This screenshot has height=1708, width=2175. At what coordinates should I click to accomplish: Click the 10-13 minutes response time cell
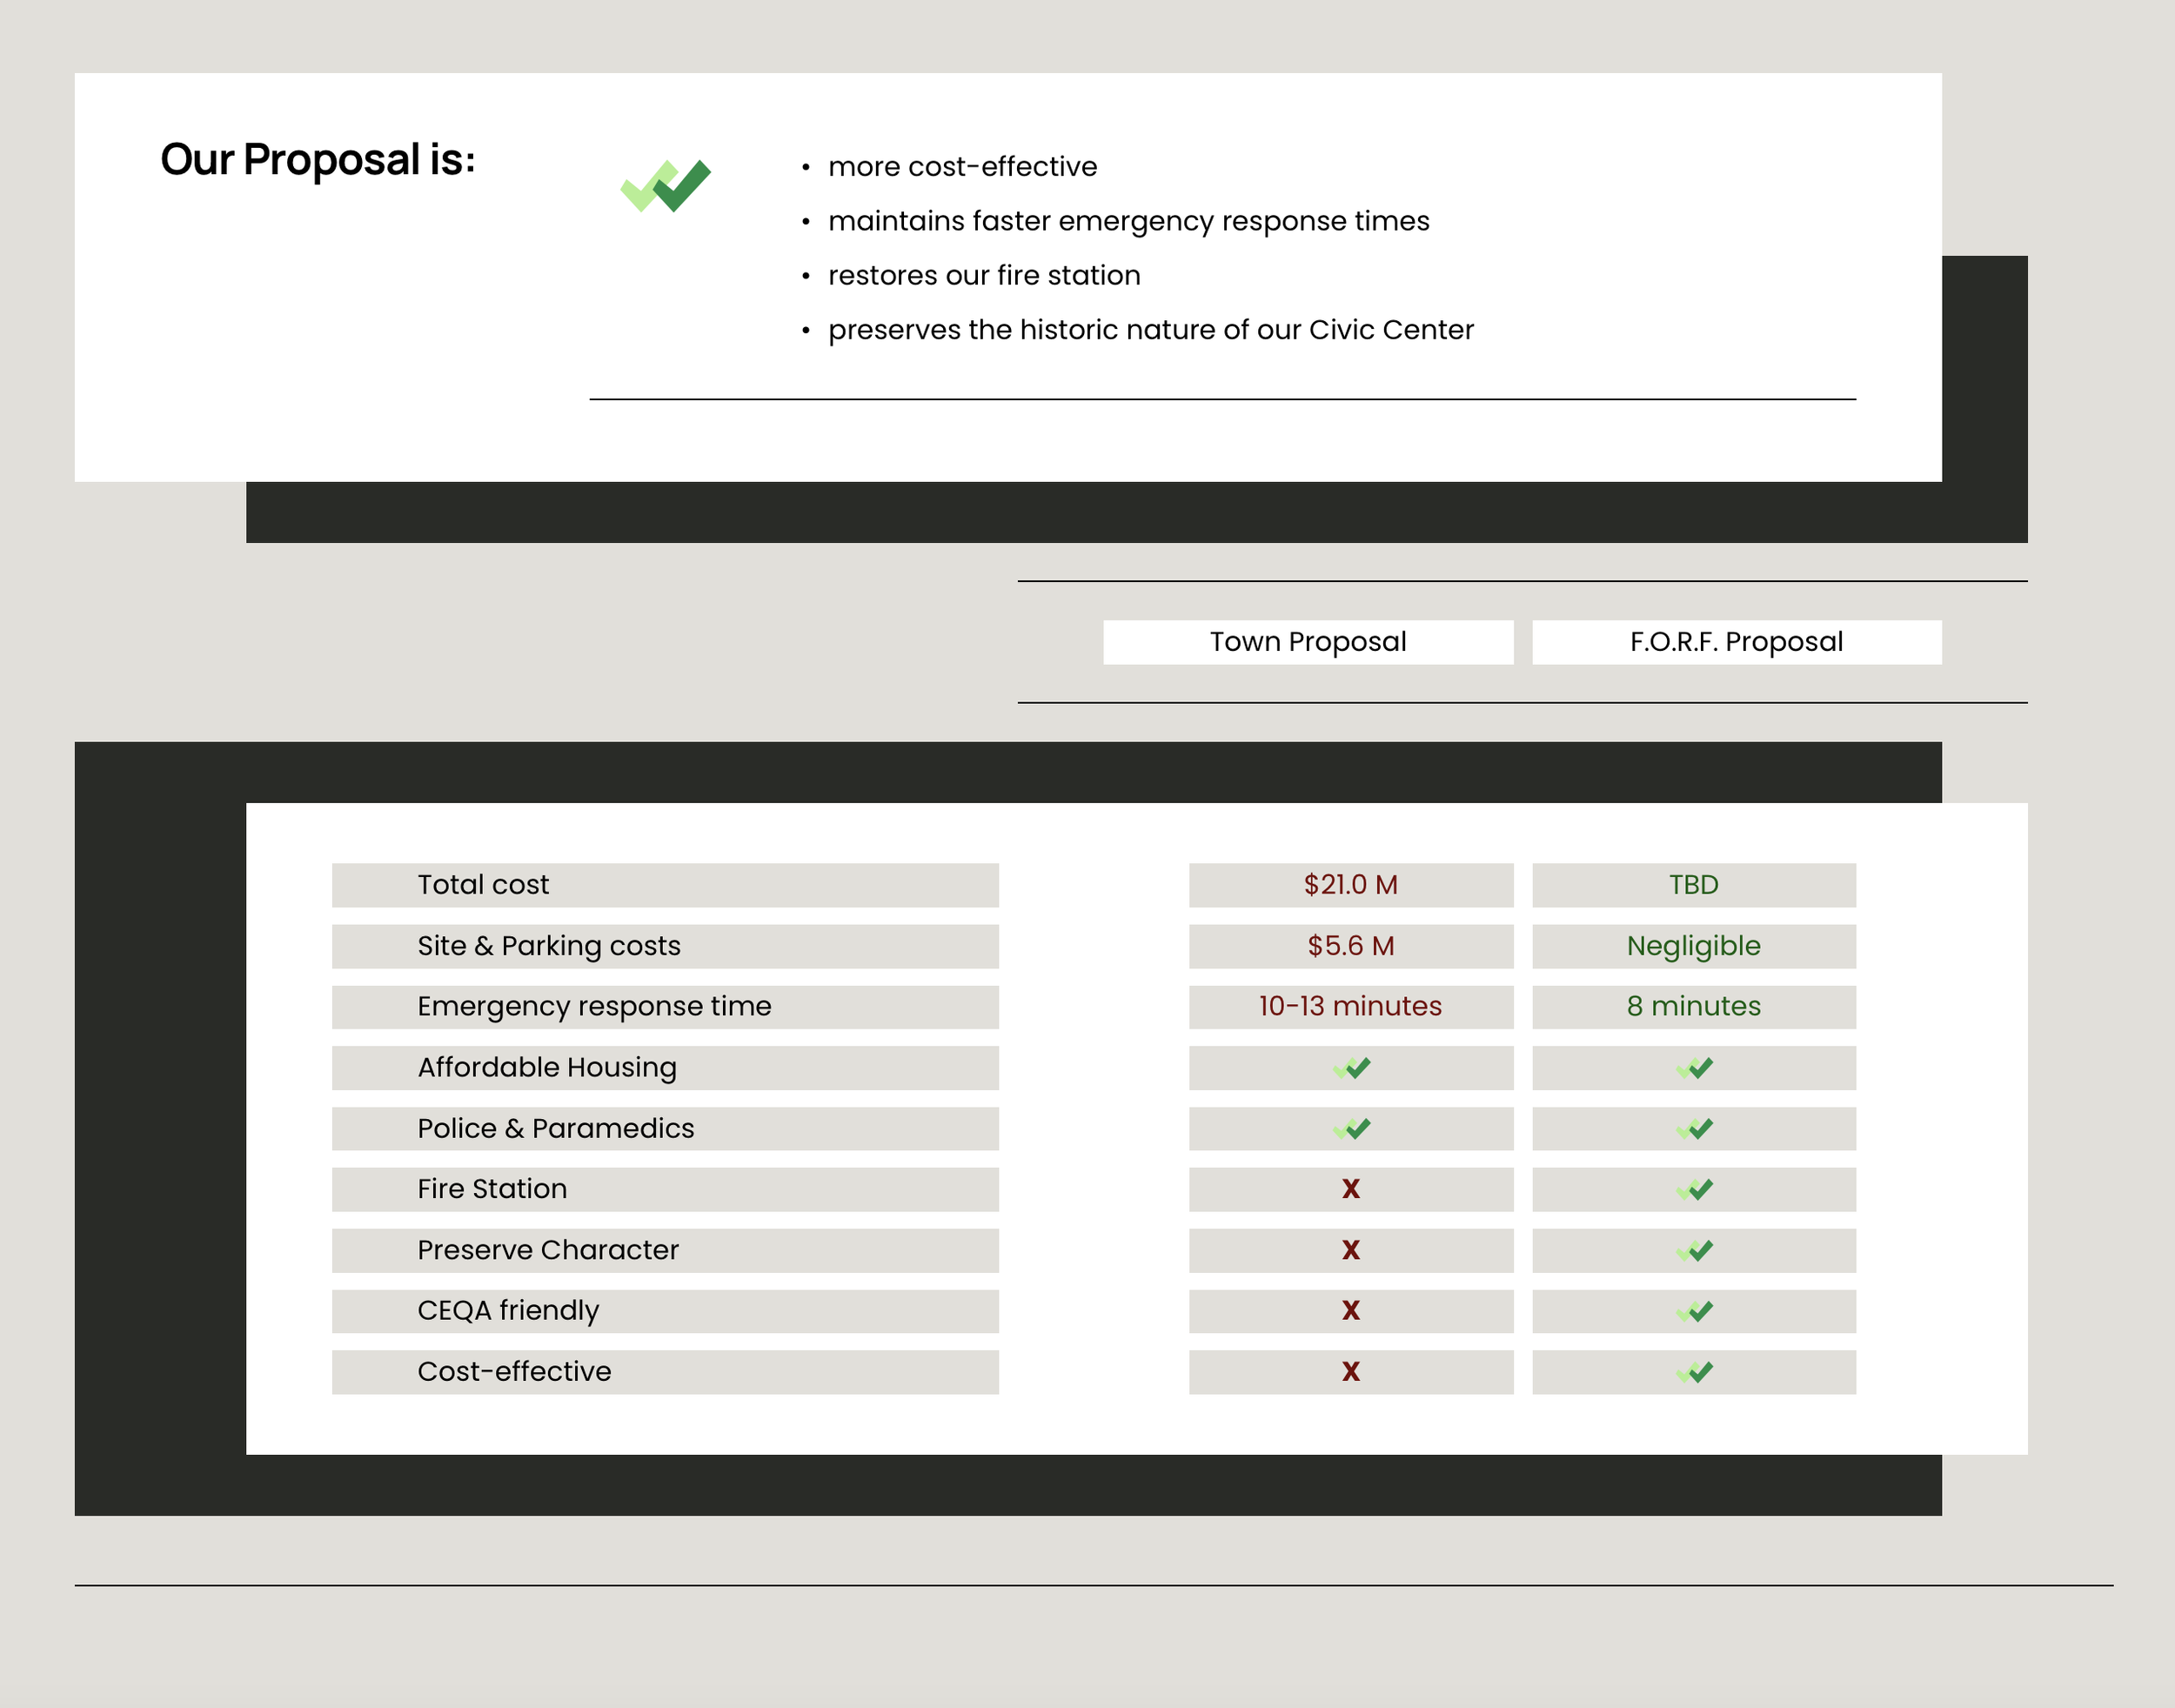(1351, 1007)
